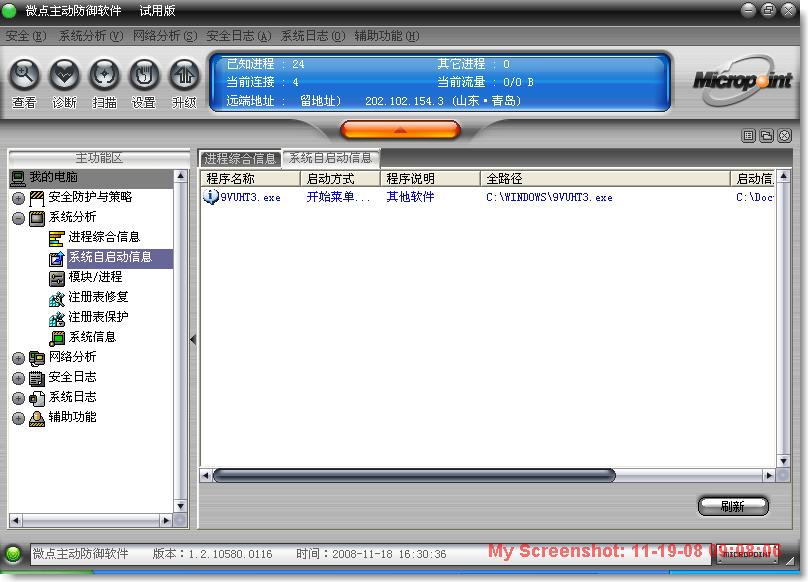Open the 安全(E) menu
Screen dimensions: 808x582
[x=26, y=36]
